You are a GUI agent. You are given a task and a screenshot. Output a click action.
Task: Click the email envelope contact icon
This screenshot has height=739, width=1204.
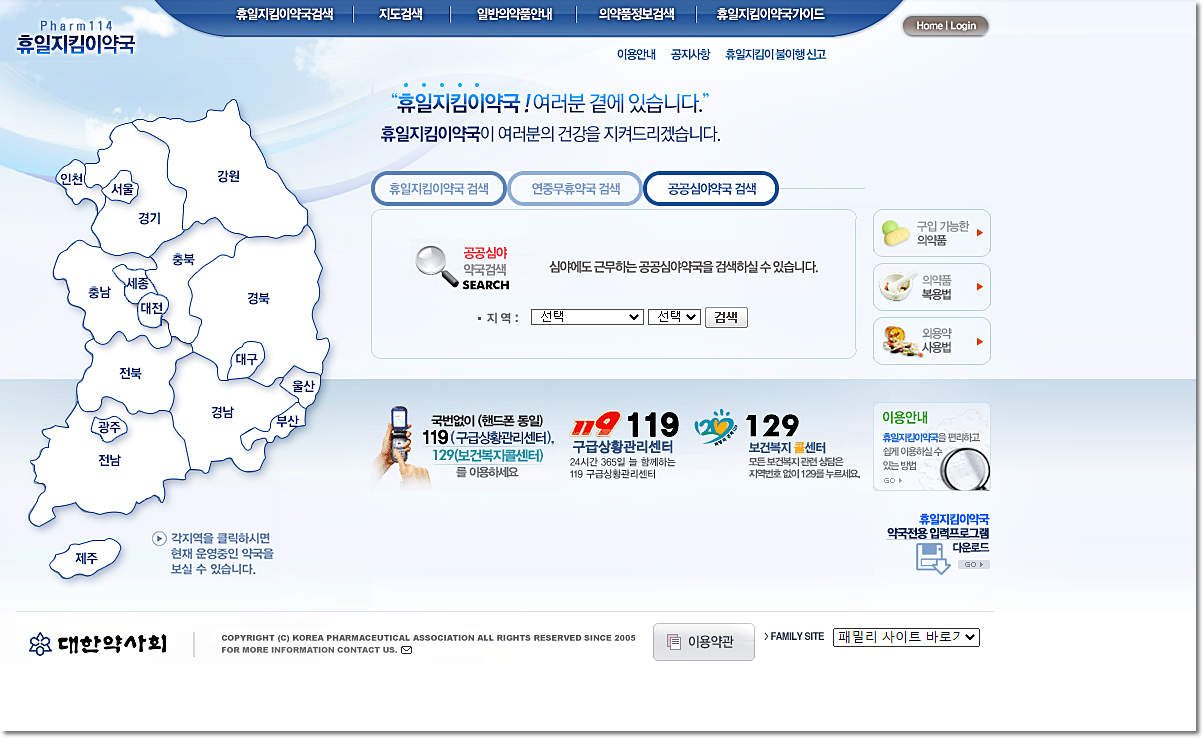[x=406, y=650]
